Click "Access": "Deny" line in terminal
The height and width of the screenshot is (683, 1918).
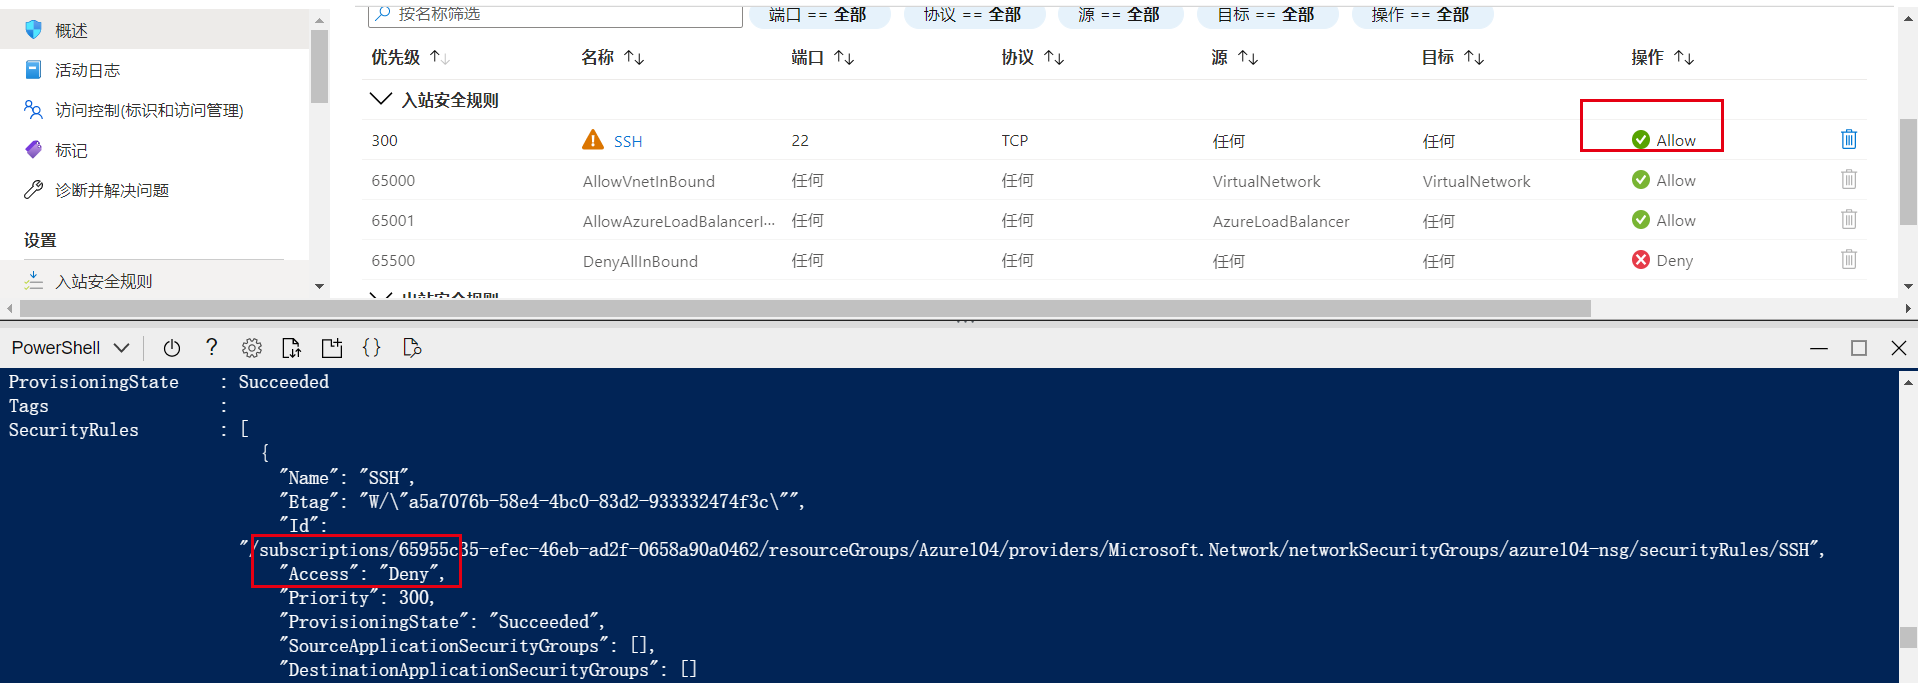point(362,574)
